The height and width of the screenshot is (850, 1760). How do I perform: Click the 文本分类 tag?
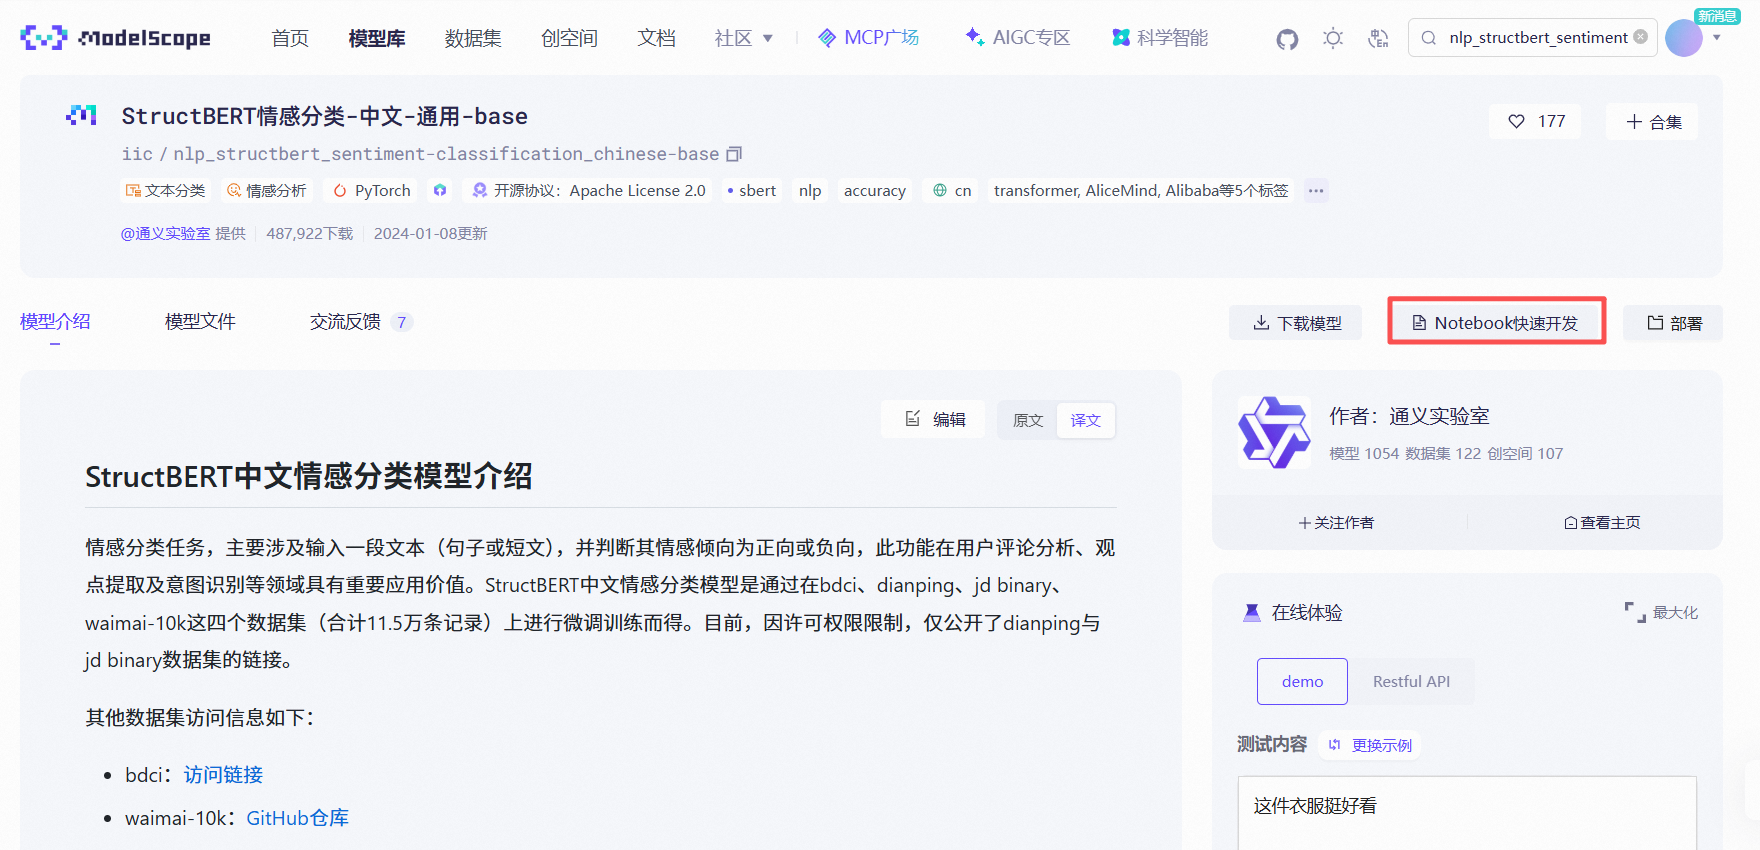click(x=165, y=190)
